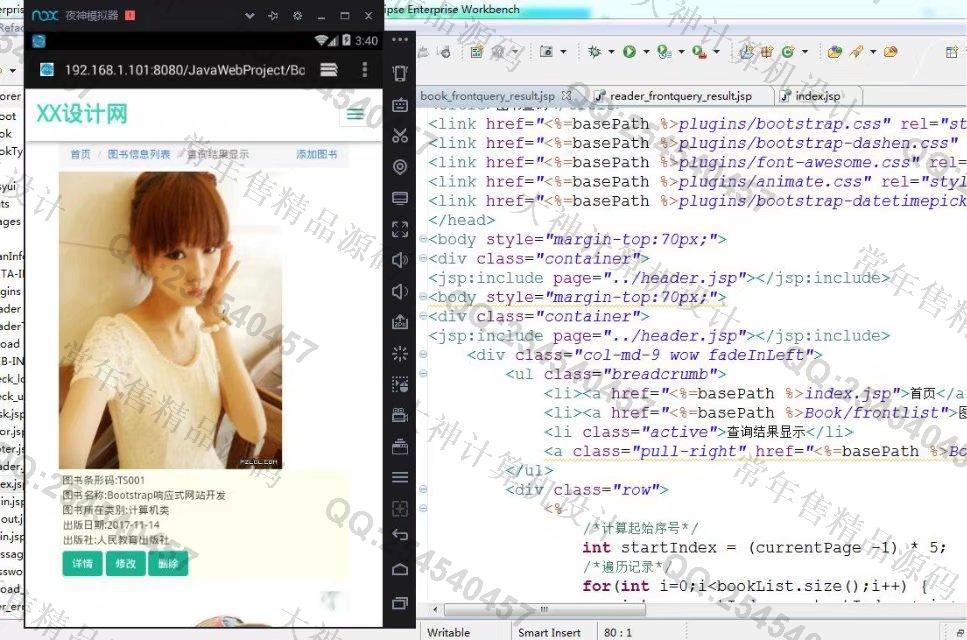Click the New Package icon in Eclipse toolbar

click(767, 52)
